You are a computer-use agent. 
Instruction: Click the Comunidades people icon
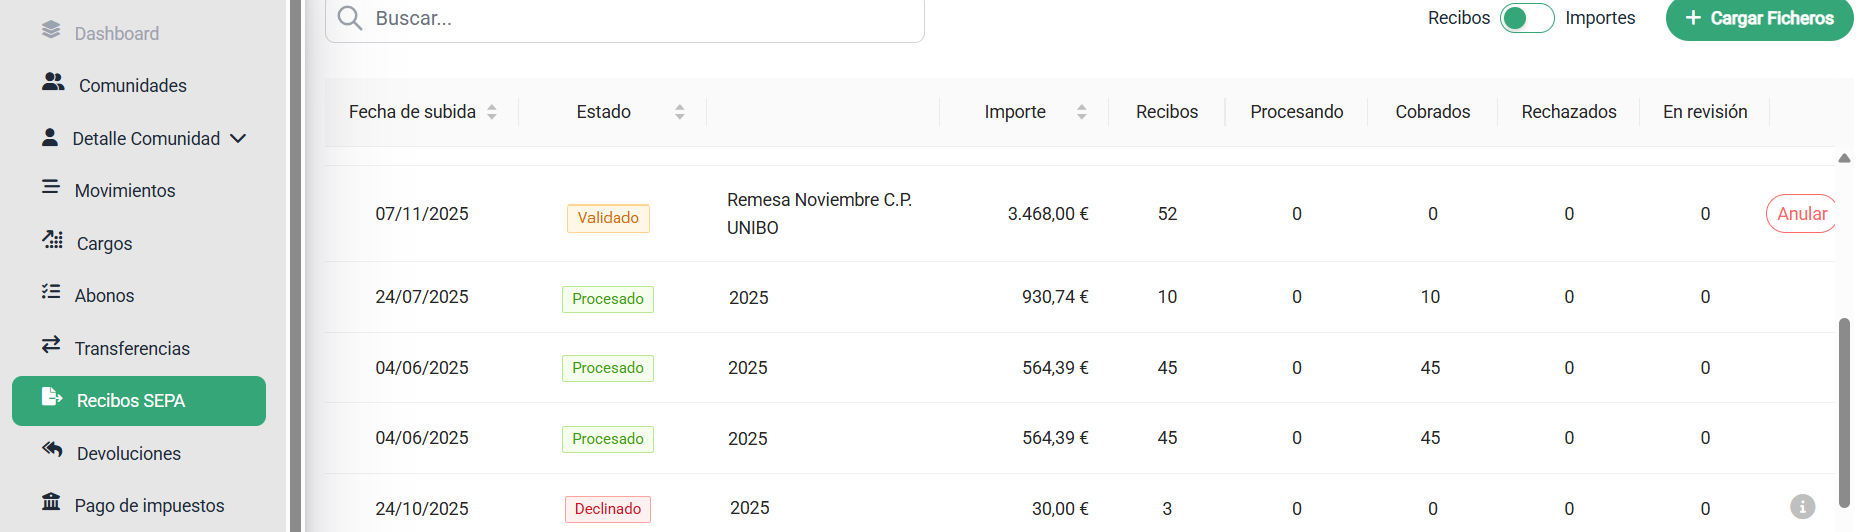(53, 83)
